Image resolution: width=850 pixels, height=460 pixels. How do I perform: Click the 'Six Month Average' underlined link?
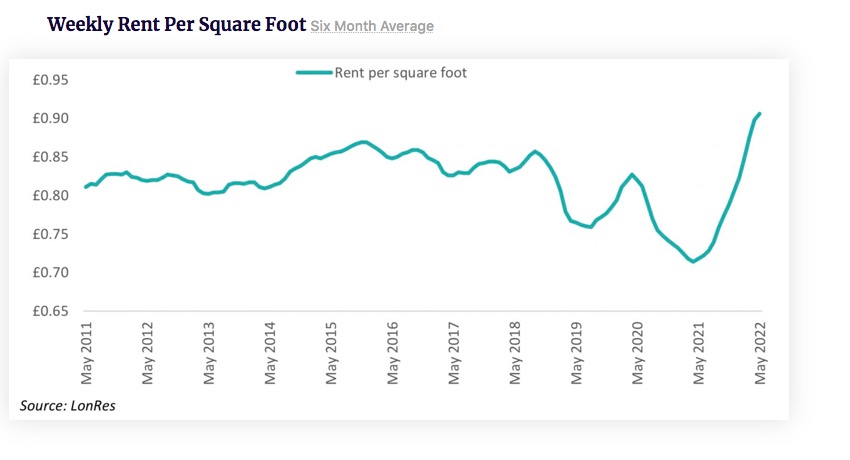pyautogui.click(x=372, y=25)
